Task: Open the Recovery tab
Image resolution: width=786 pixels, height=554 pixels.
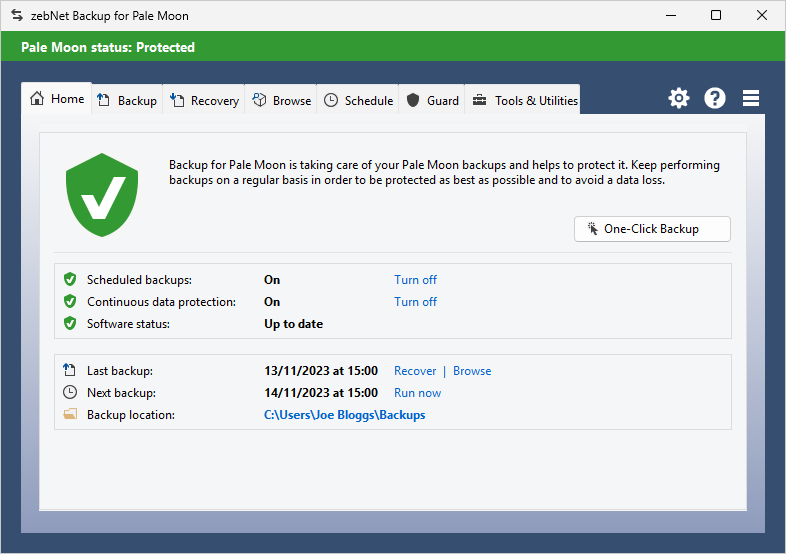Action: click(205, 101)
